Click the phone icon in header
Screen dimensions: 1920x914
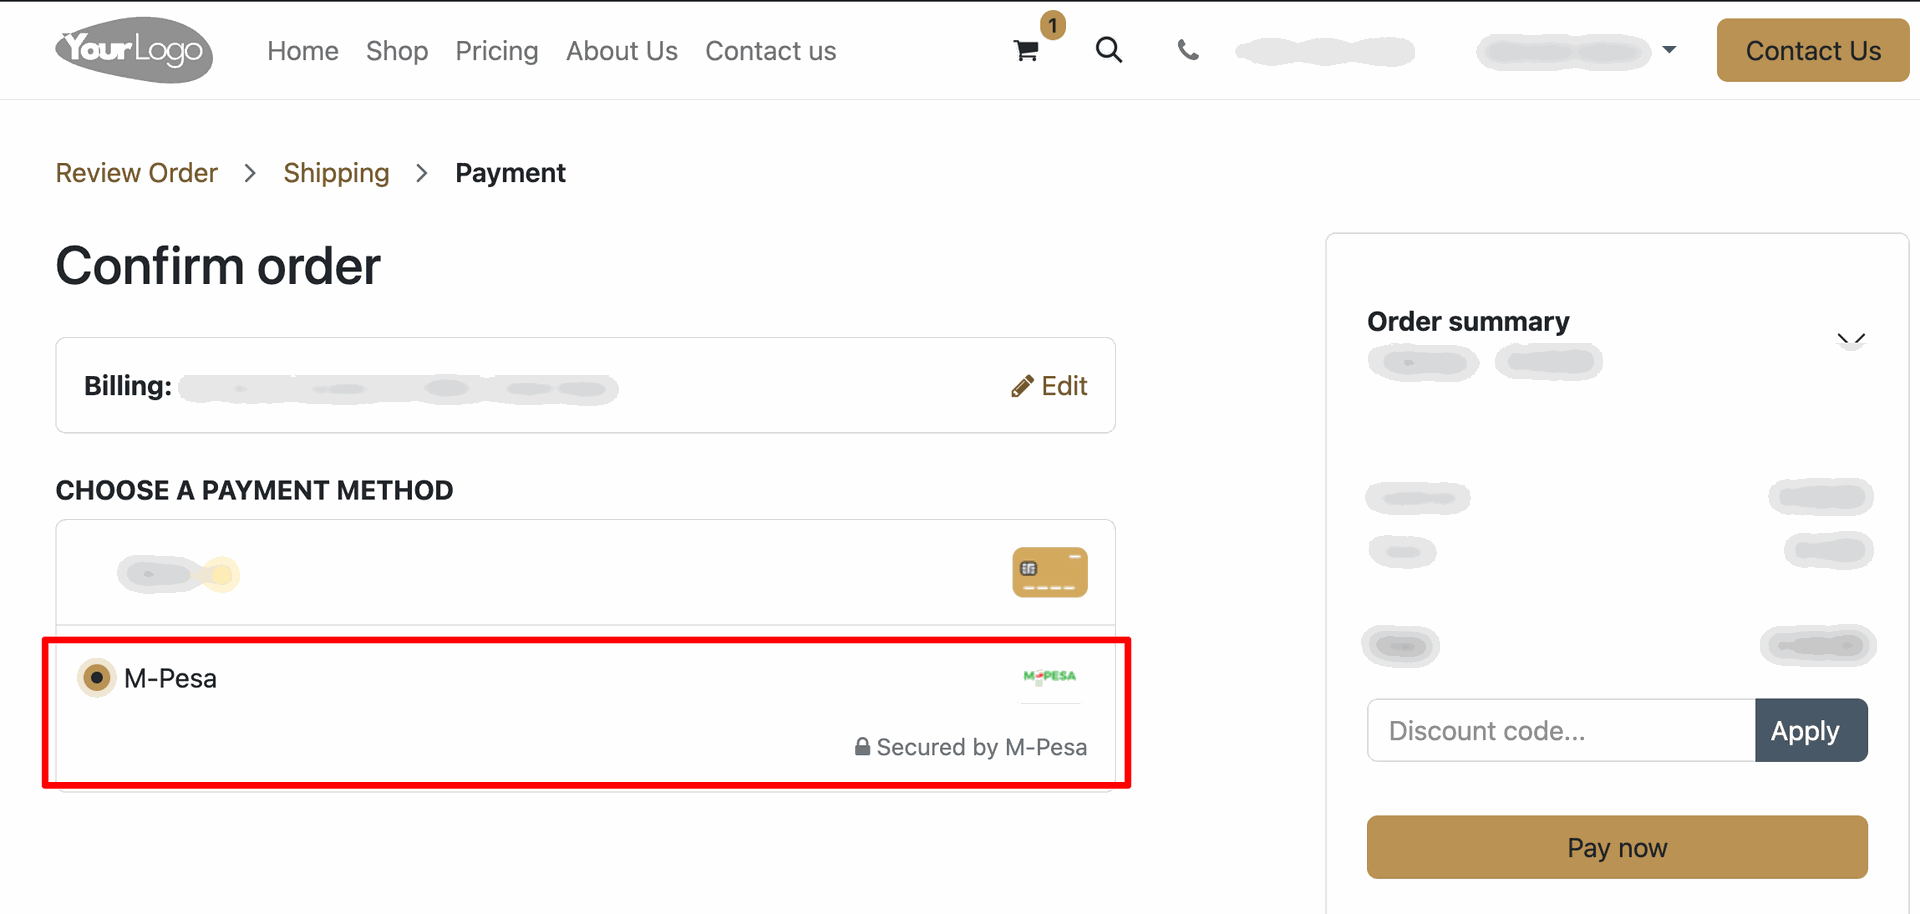click(x=1188, y=50)
